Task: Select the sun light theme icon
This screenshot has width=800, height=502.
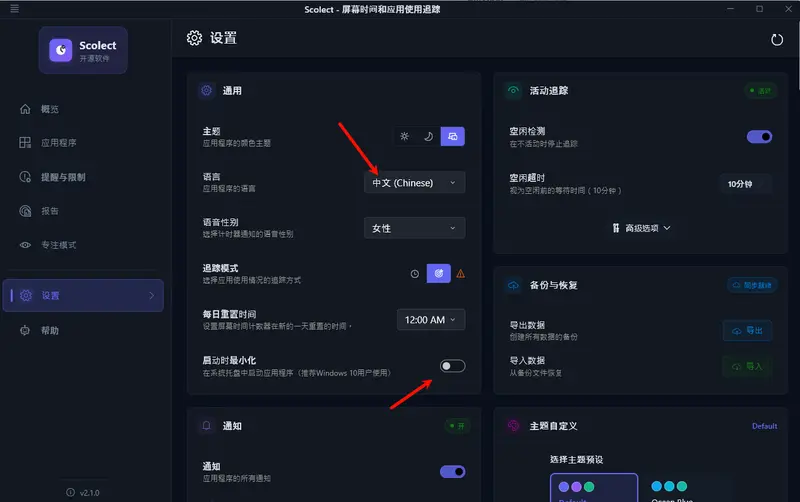Action: tap(405, 136)
